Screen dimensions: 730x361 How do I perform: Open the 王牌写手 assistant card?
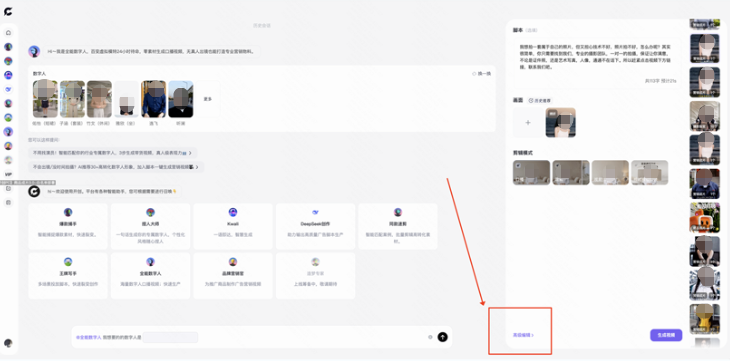[x=68, y=276]
